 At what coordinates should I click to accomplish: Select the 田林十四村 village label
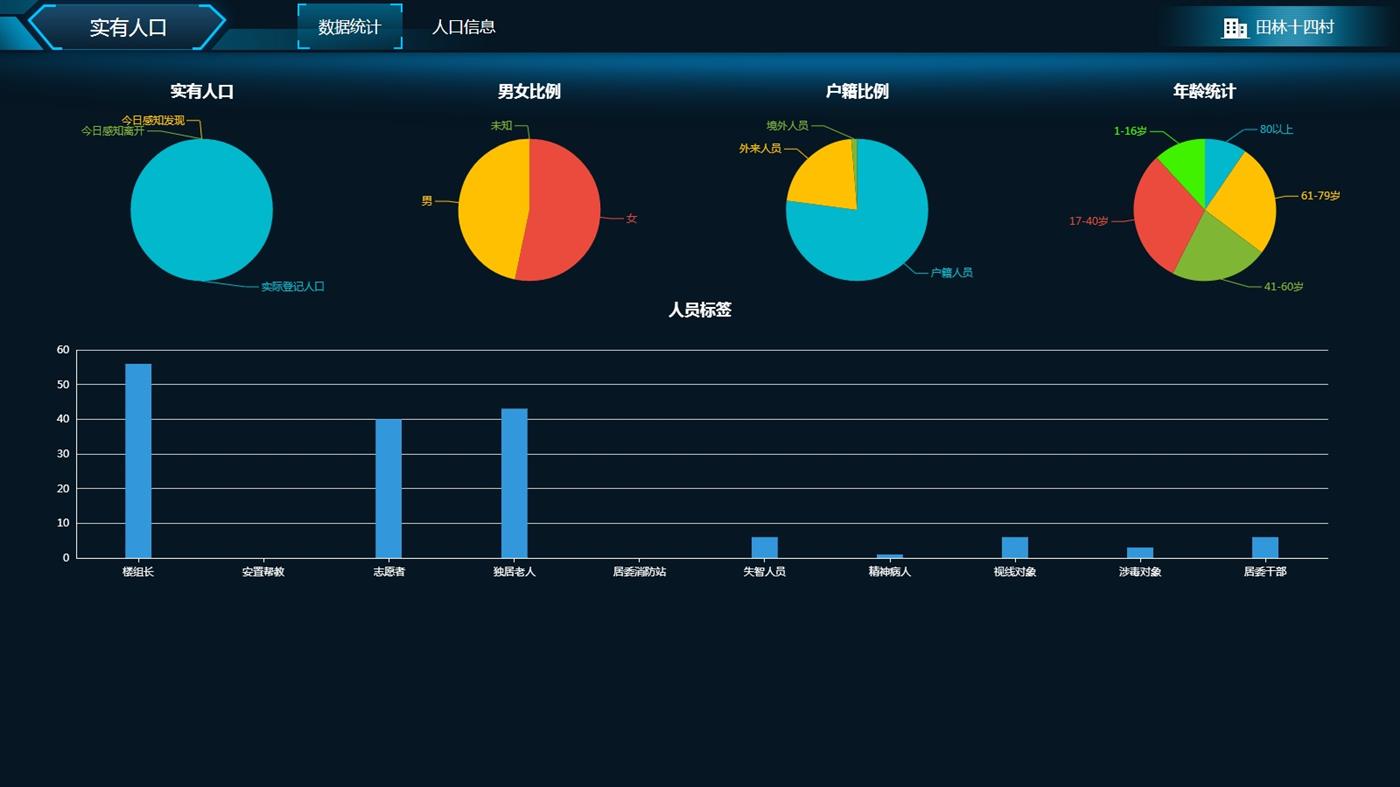point(1295,27)
